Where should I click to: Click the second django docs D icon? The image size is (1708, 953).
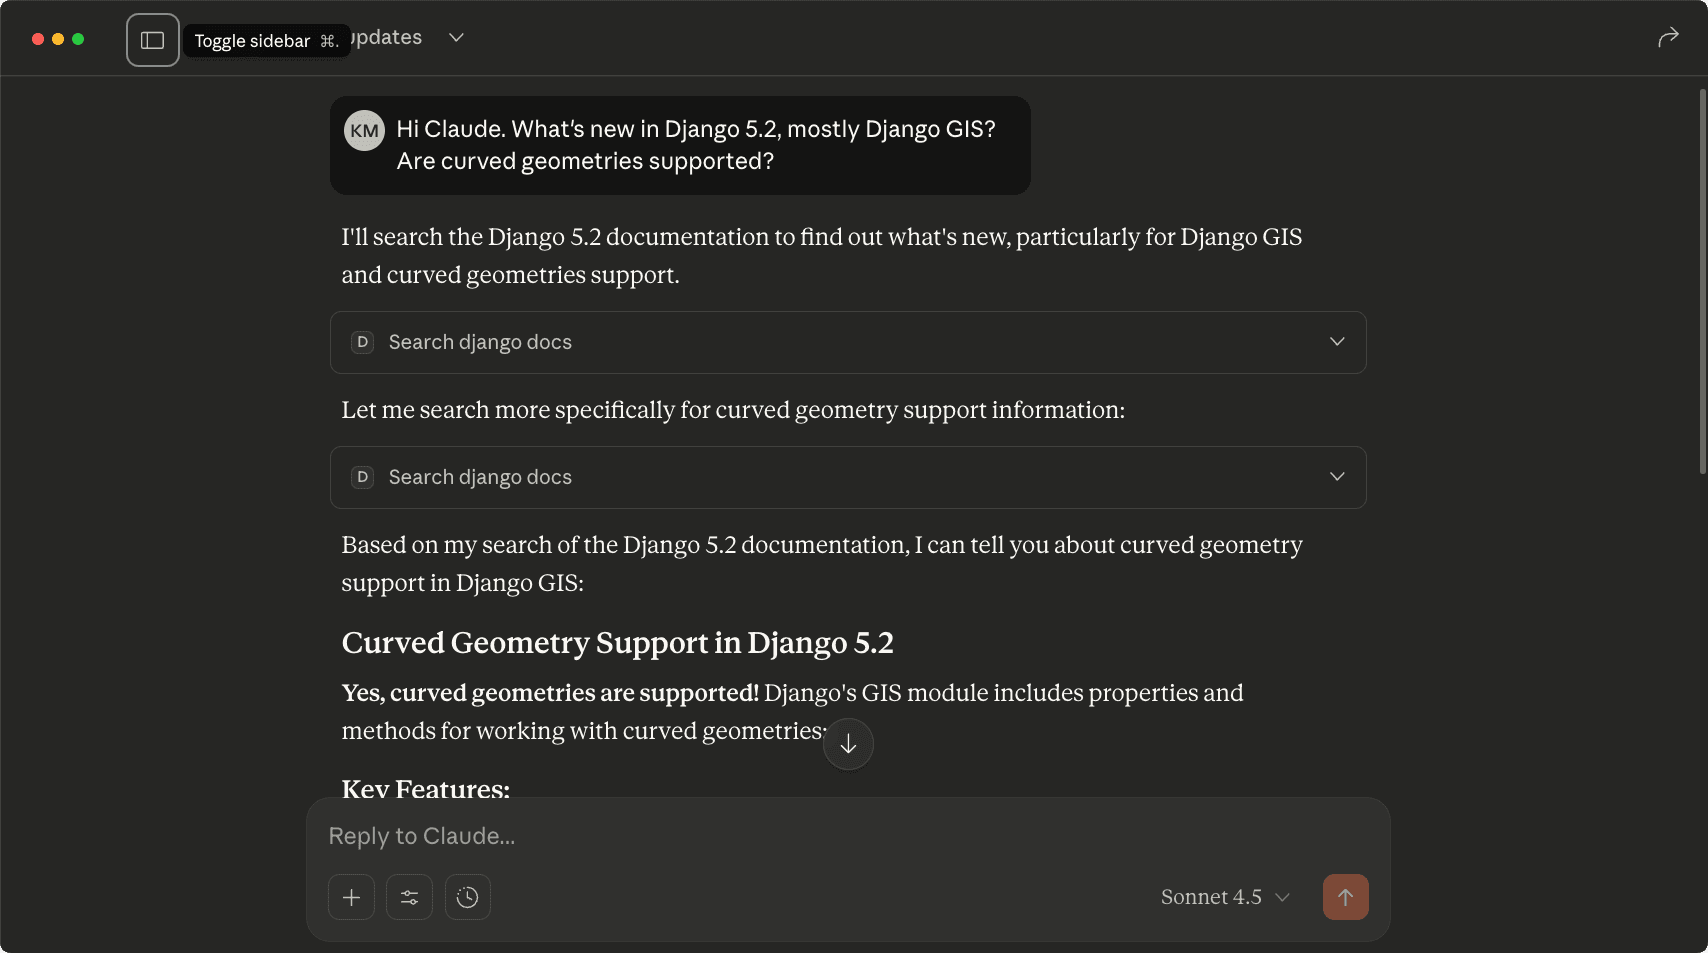363,477
